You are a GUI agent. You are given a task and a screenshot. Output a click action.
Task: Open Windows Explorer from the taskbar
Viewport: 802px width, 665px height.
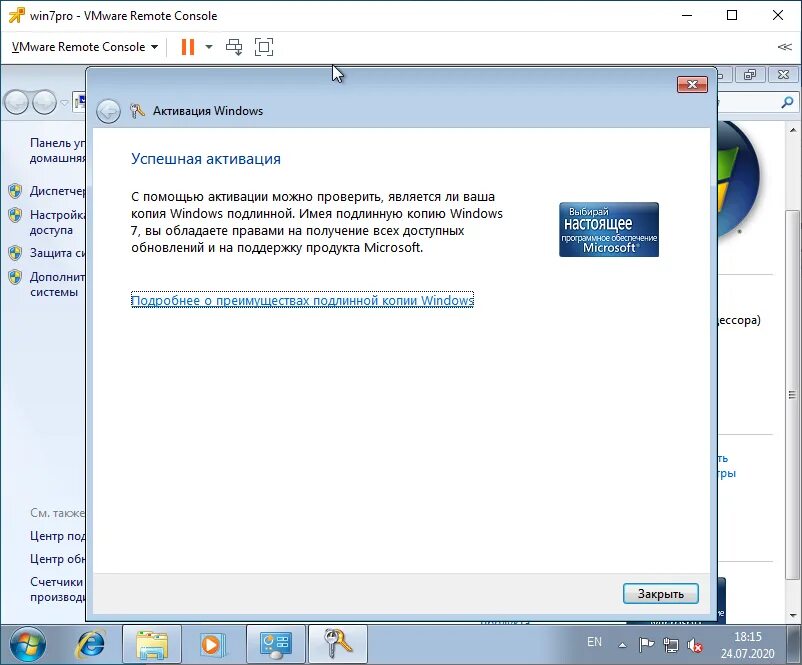coord(152,645)
